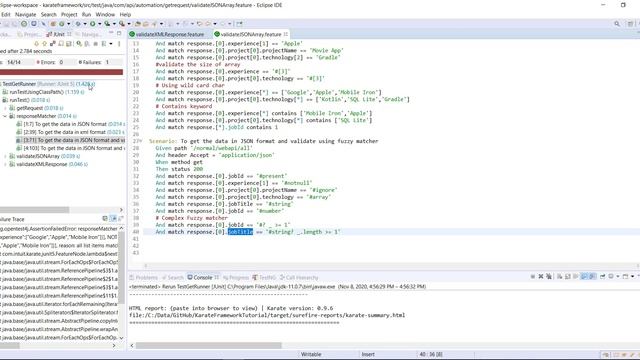Screen dimensions: 640x360
Task: Minimize the JUnit view panel
Action: pos(111,33)
